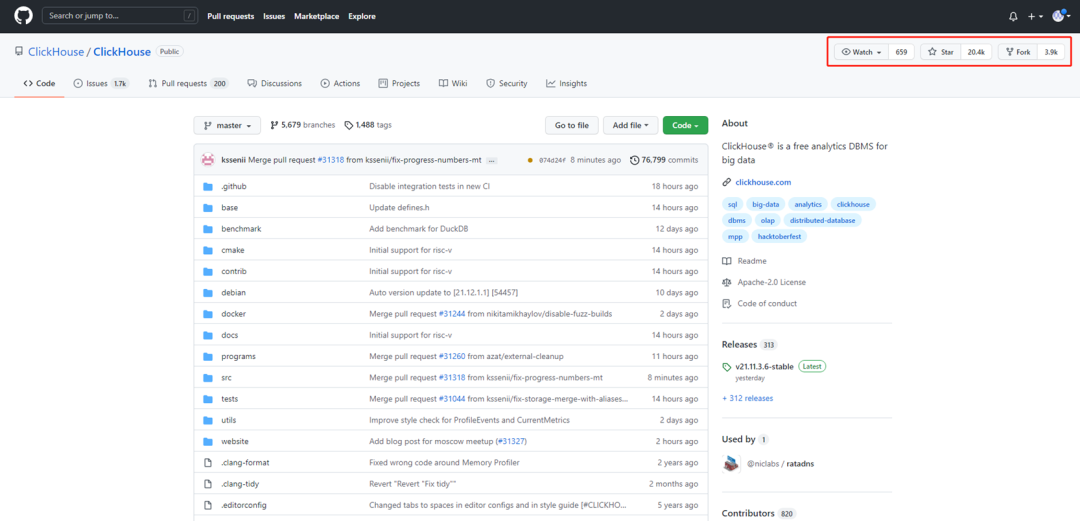Open the plus create-new menu
Viewport: 1080px width, 521px height.
(1035, 16)
